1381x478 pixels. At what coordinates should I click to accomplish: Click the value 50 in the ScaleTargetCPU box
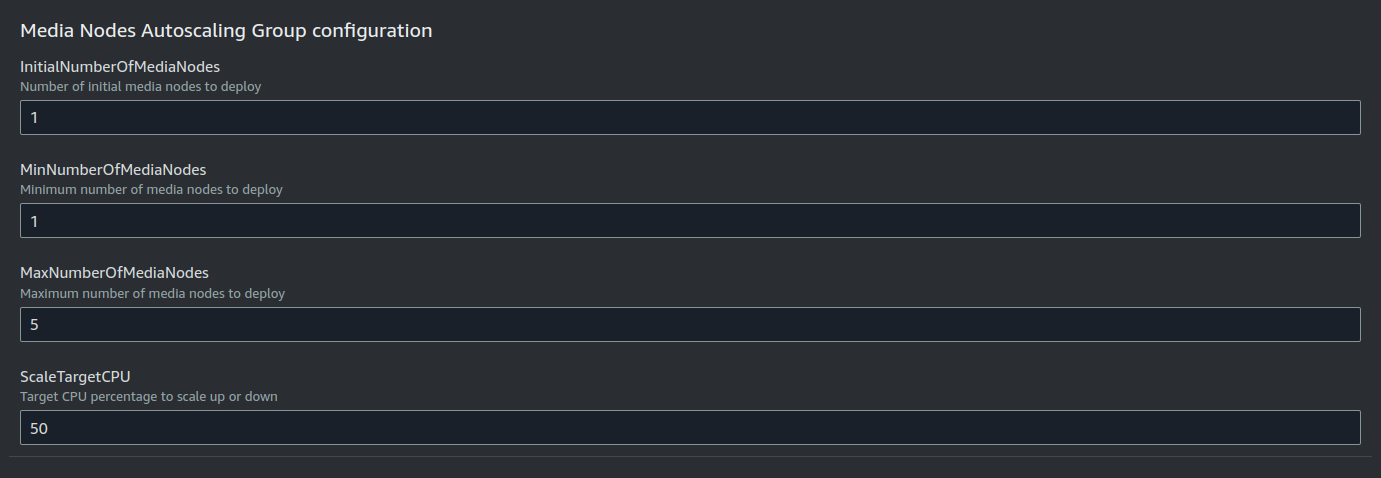point(39,428)
